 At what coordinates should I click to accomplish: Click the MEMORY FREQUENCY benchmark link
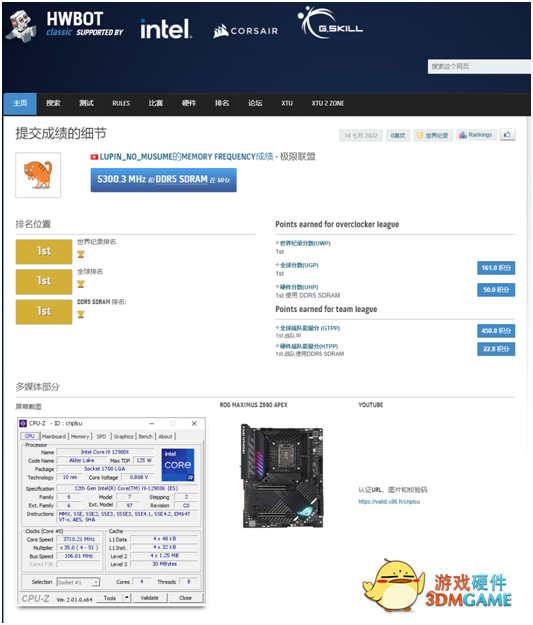click(218, 157)
